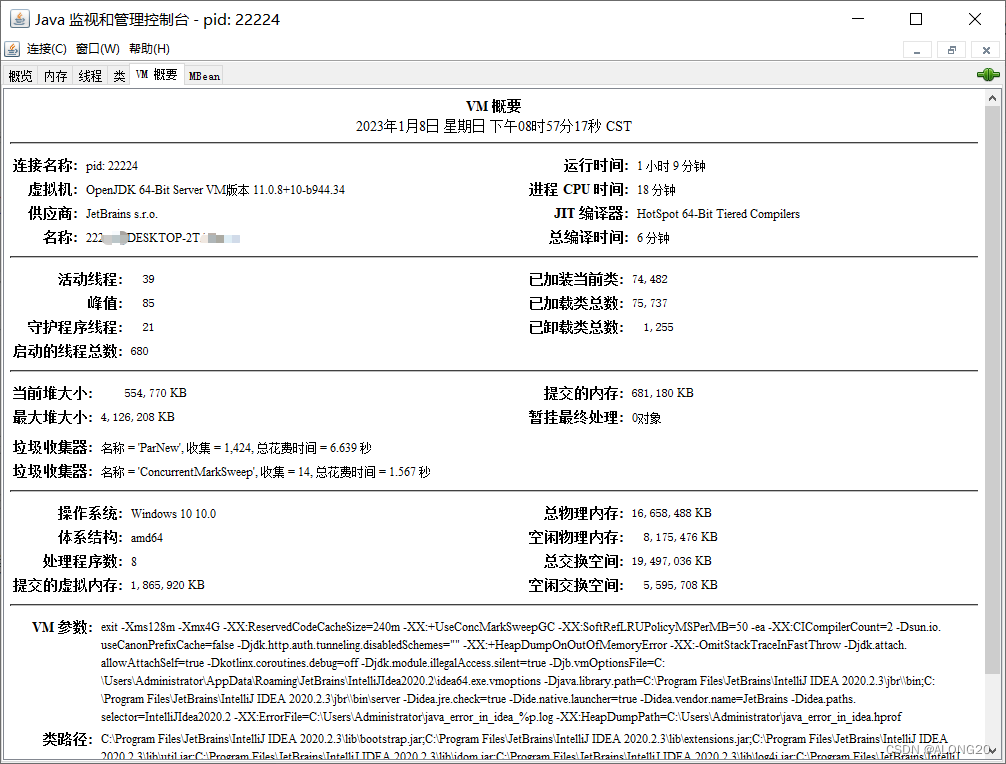
Task: Click the live threads value 39
Action: (x=148, y=279)
